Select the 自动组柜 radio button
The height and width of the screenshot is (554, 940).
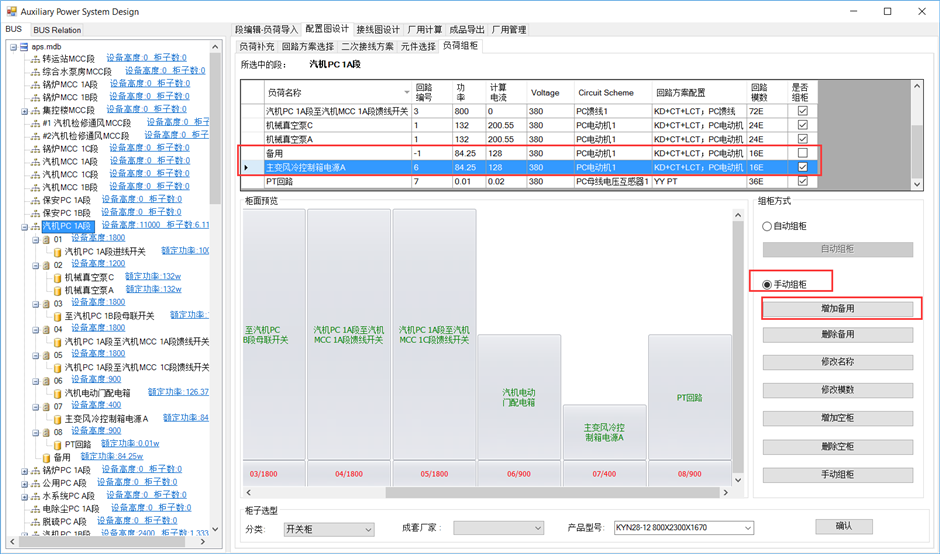tap(767, 226)
